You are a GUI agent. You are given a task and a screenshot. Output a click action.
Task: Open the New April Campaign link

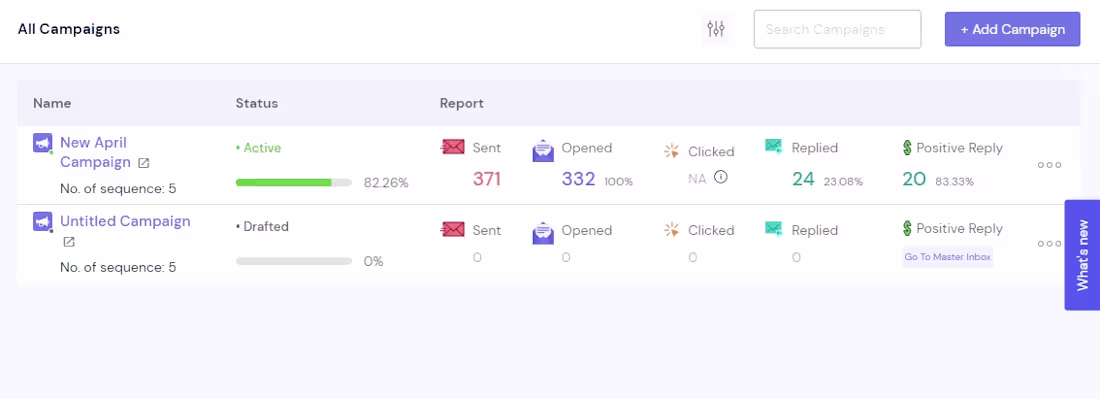point(95,152)
